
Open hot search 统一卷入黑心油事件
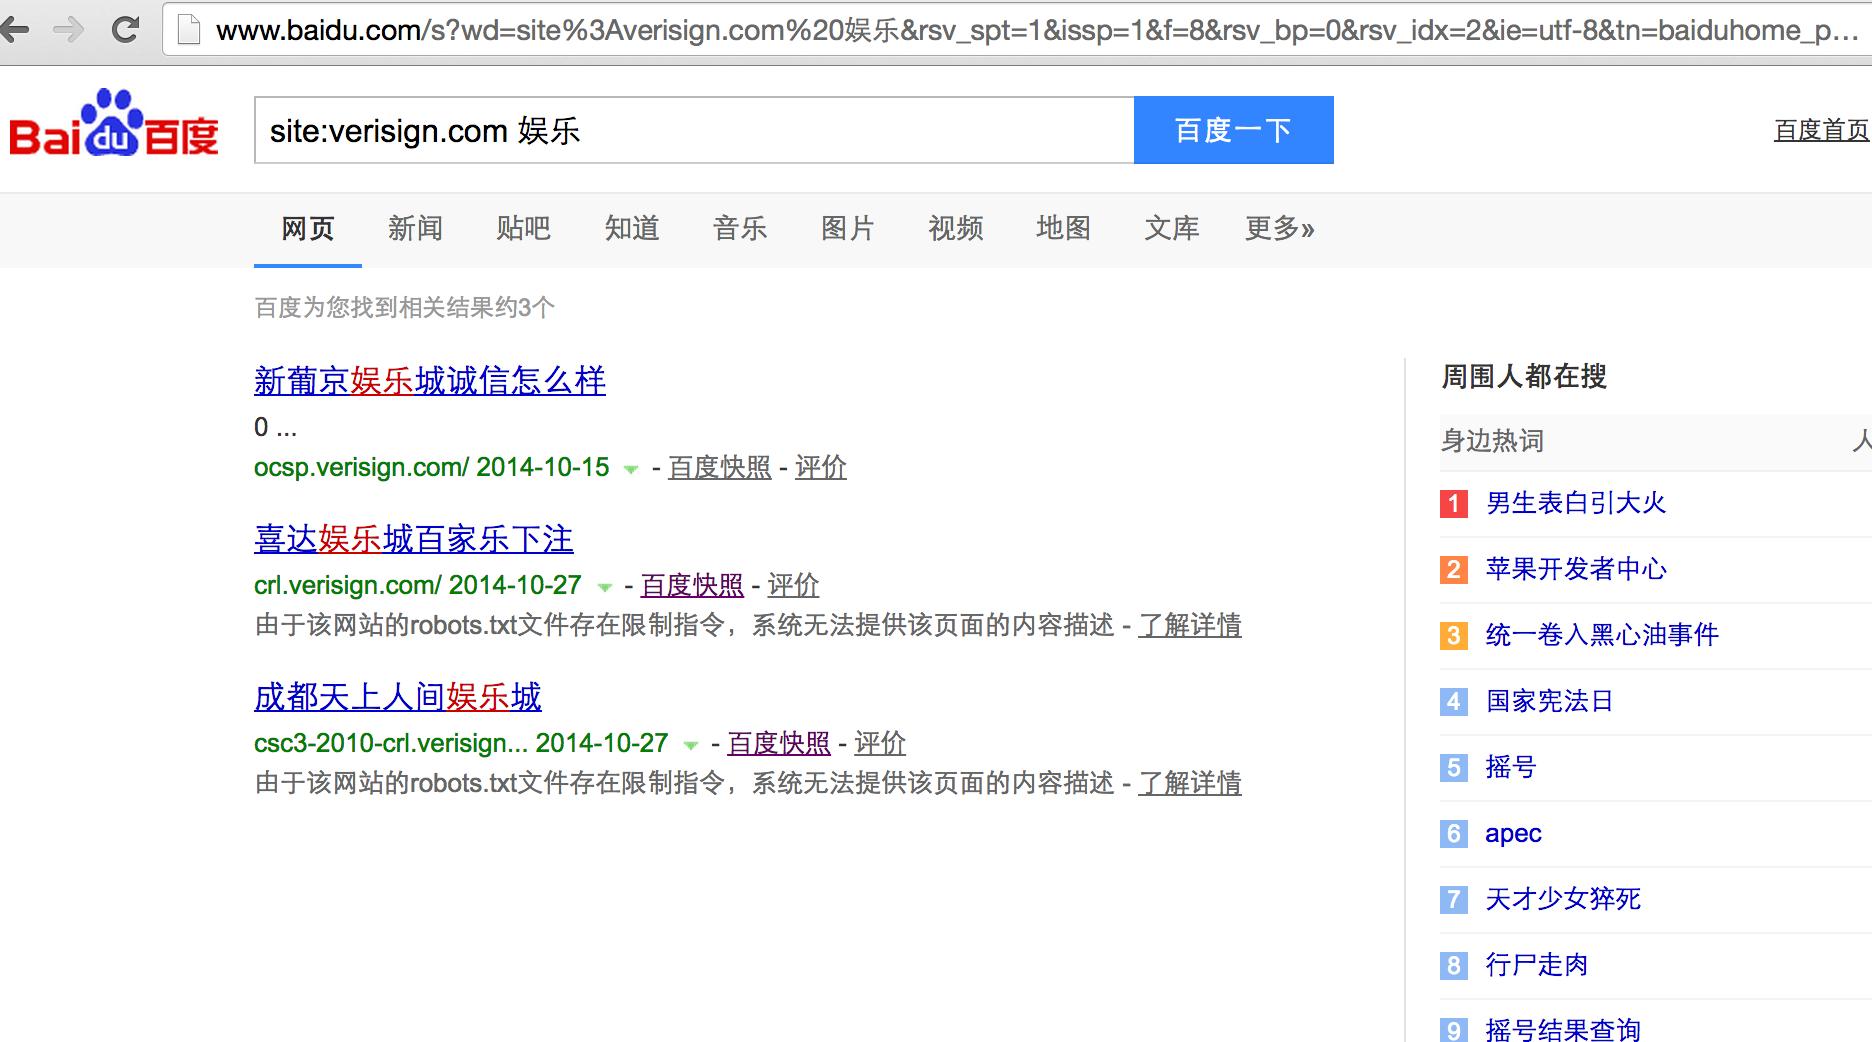pyautogui.click(x=1602, y=635)
